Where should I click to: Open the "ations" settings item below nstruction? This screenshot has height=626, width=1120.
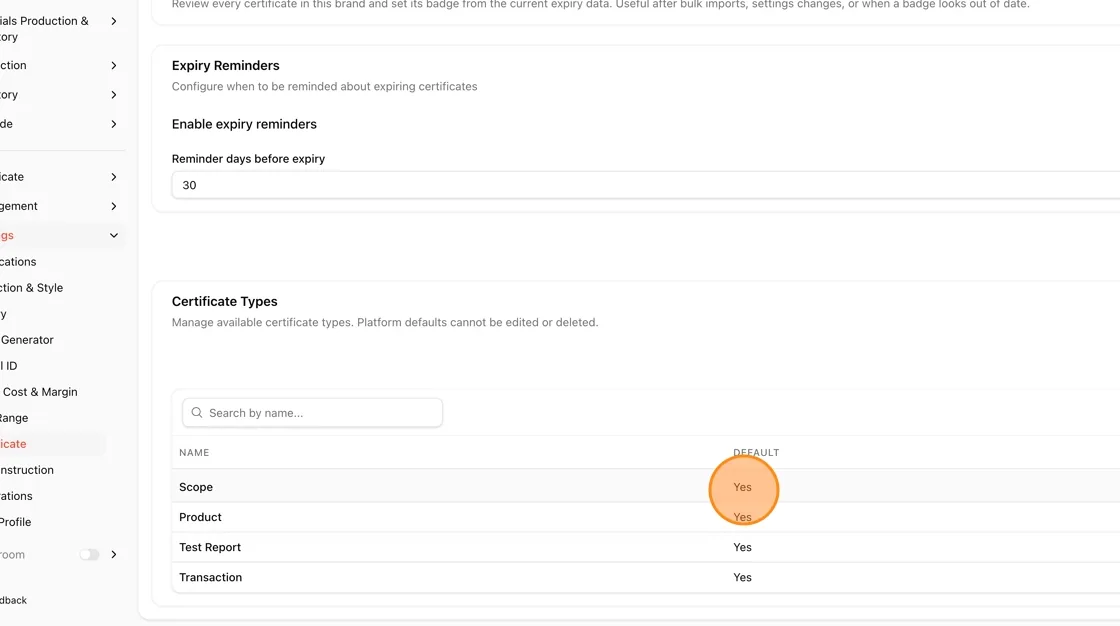pos(16,496)
